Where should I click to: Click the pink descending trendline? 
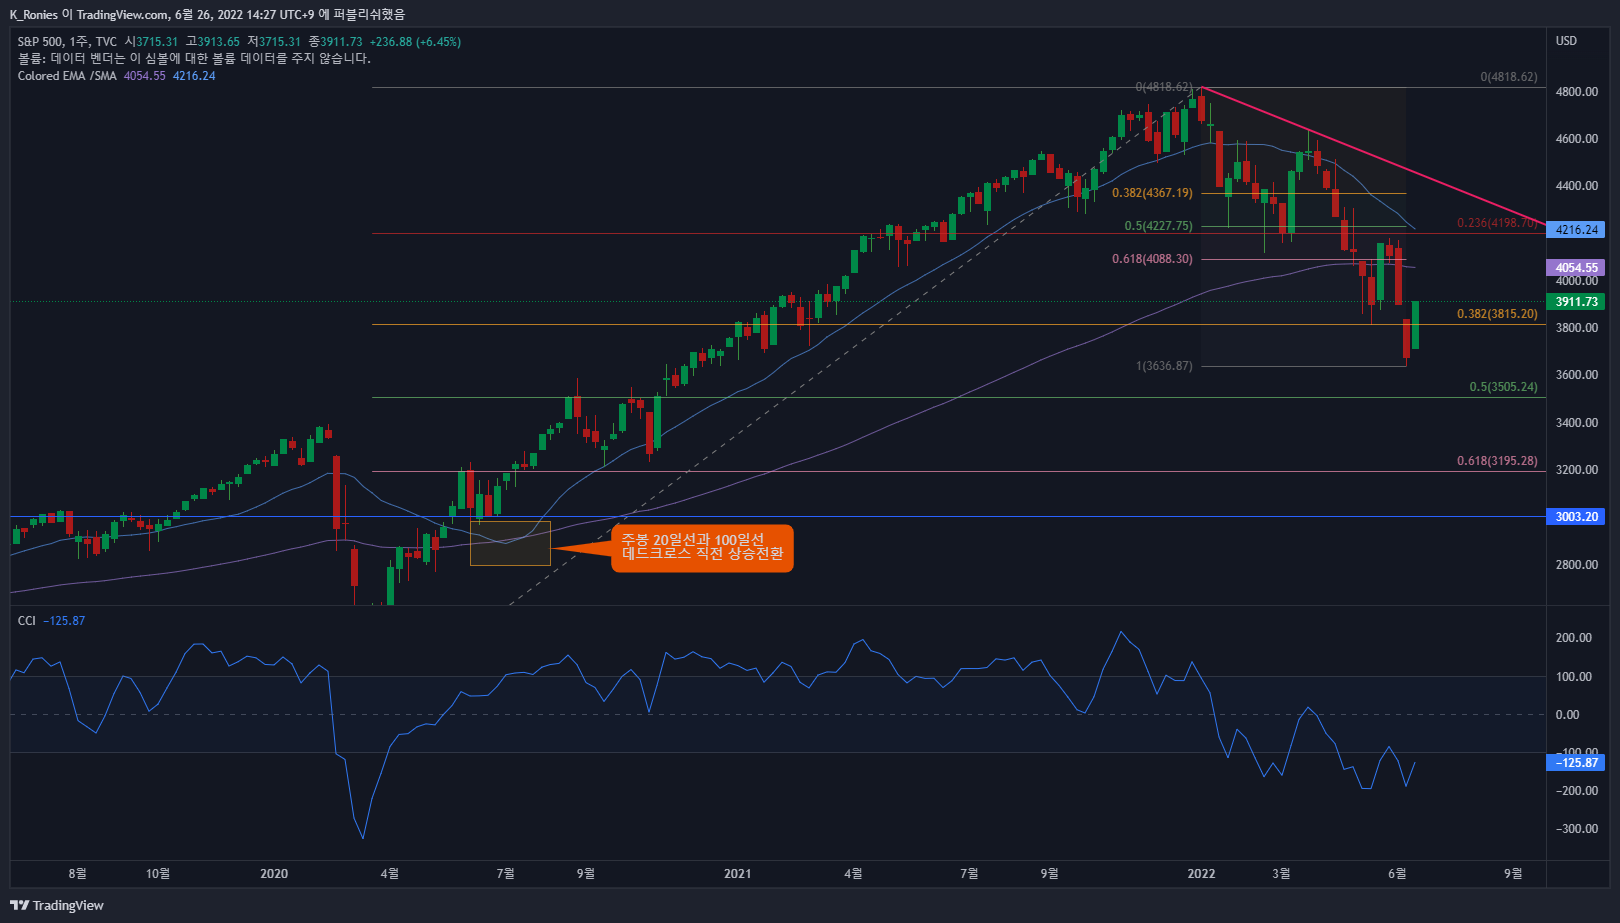tap(1374, 156)
